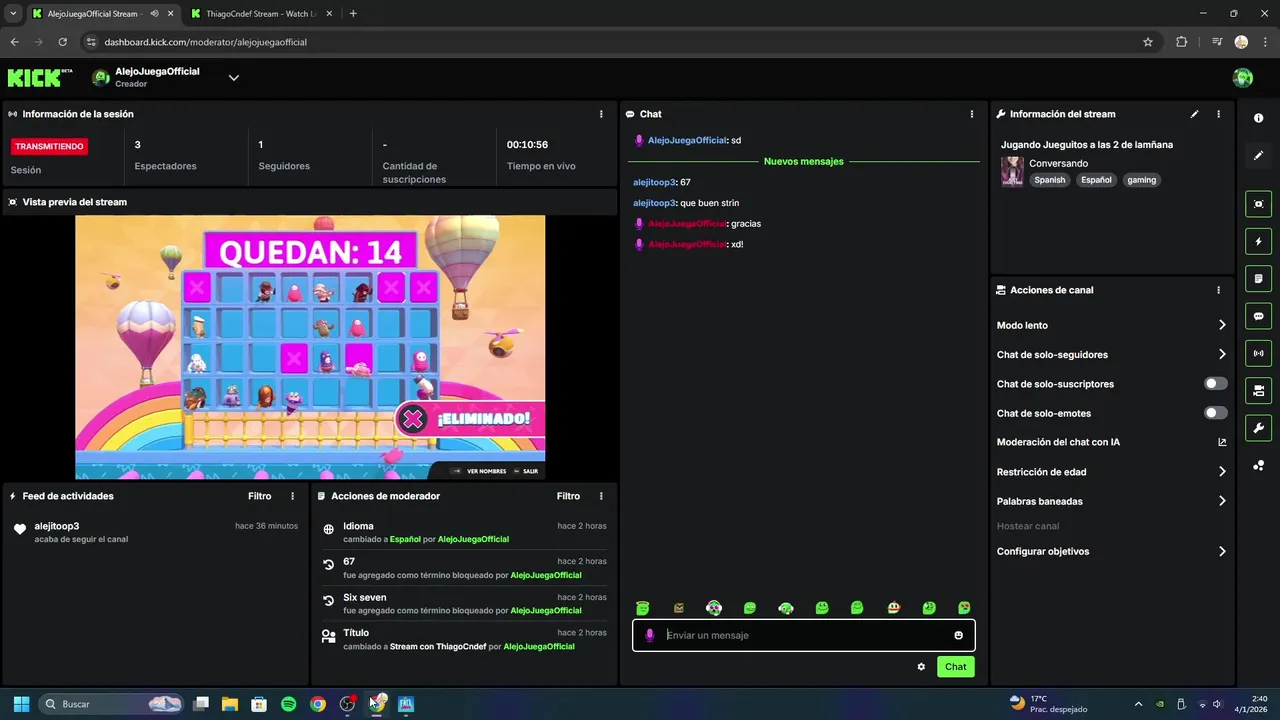
Task: Open Filtro in Feed de actividades
Action: click(x=260, y=496)
